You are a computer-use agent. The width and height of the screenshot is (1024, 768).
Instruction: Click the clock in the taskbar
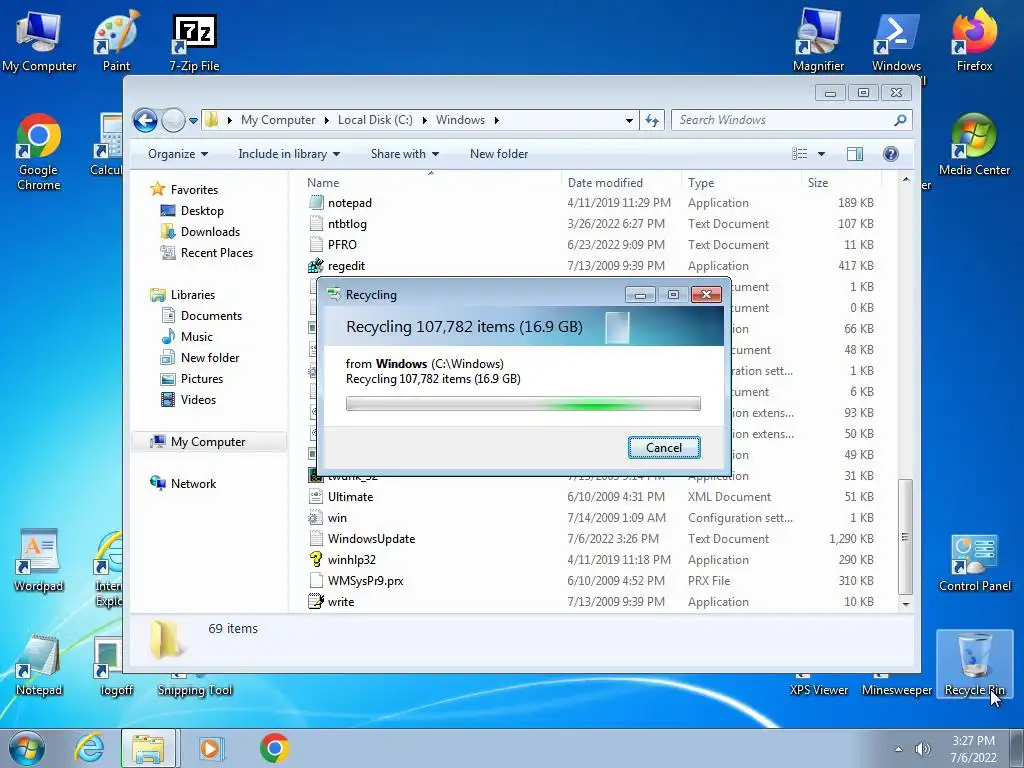(x=973, y=748)
